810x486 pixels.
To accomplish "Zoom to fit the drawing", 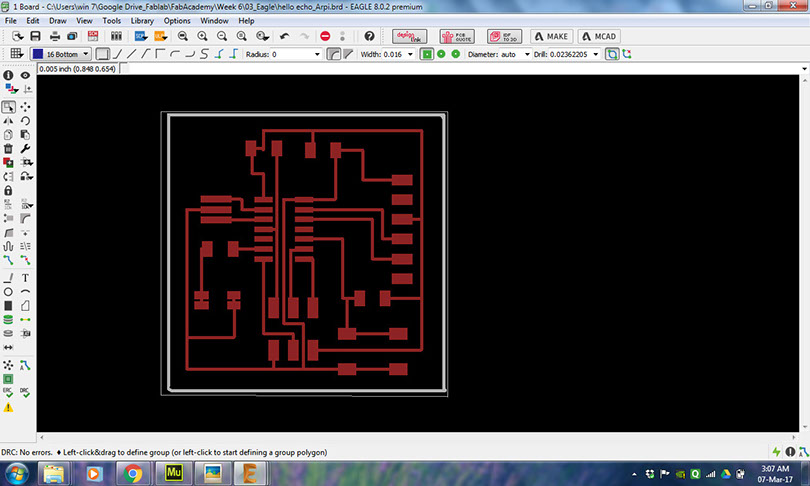I will pos(182,36).
